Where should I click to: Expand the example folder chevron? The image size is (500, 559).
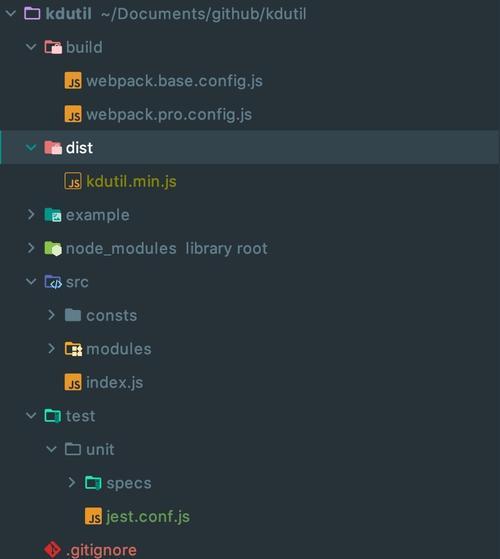[x=31, y=215]
